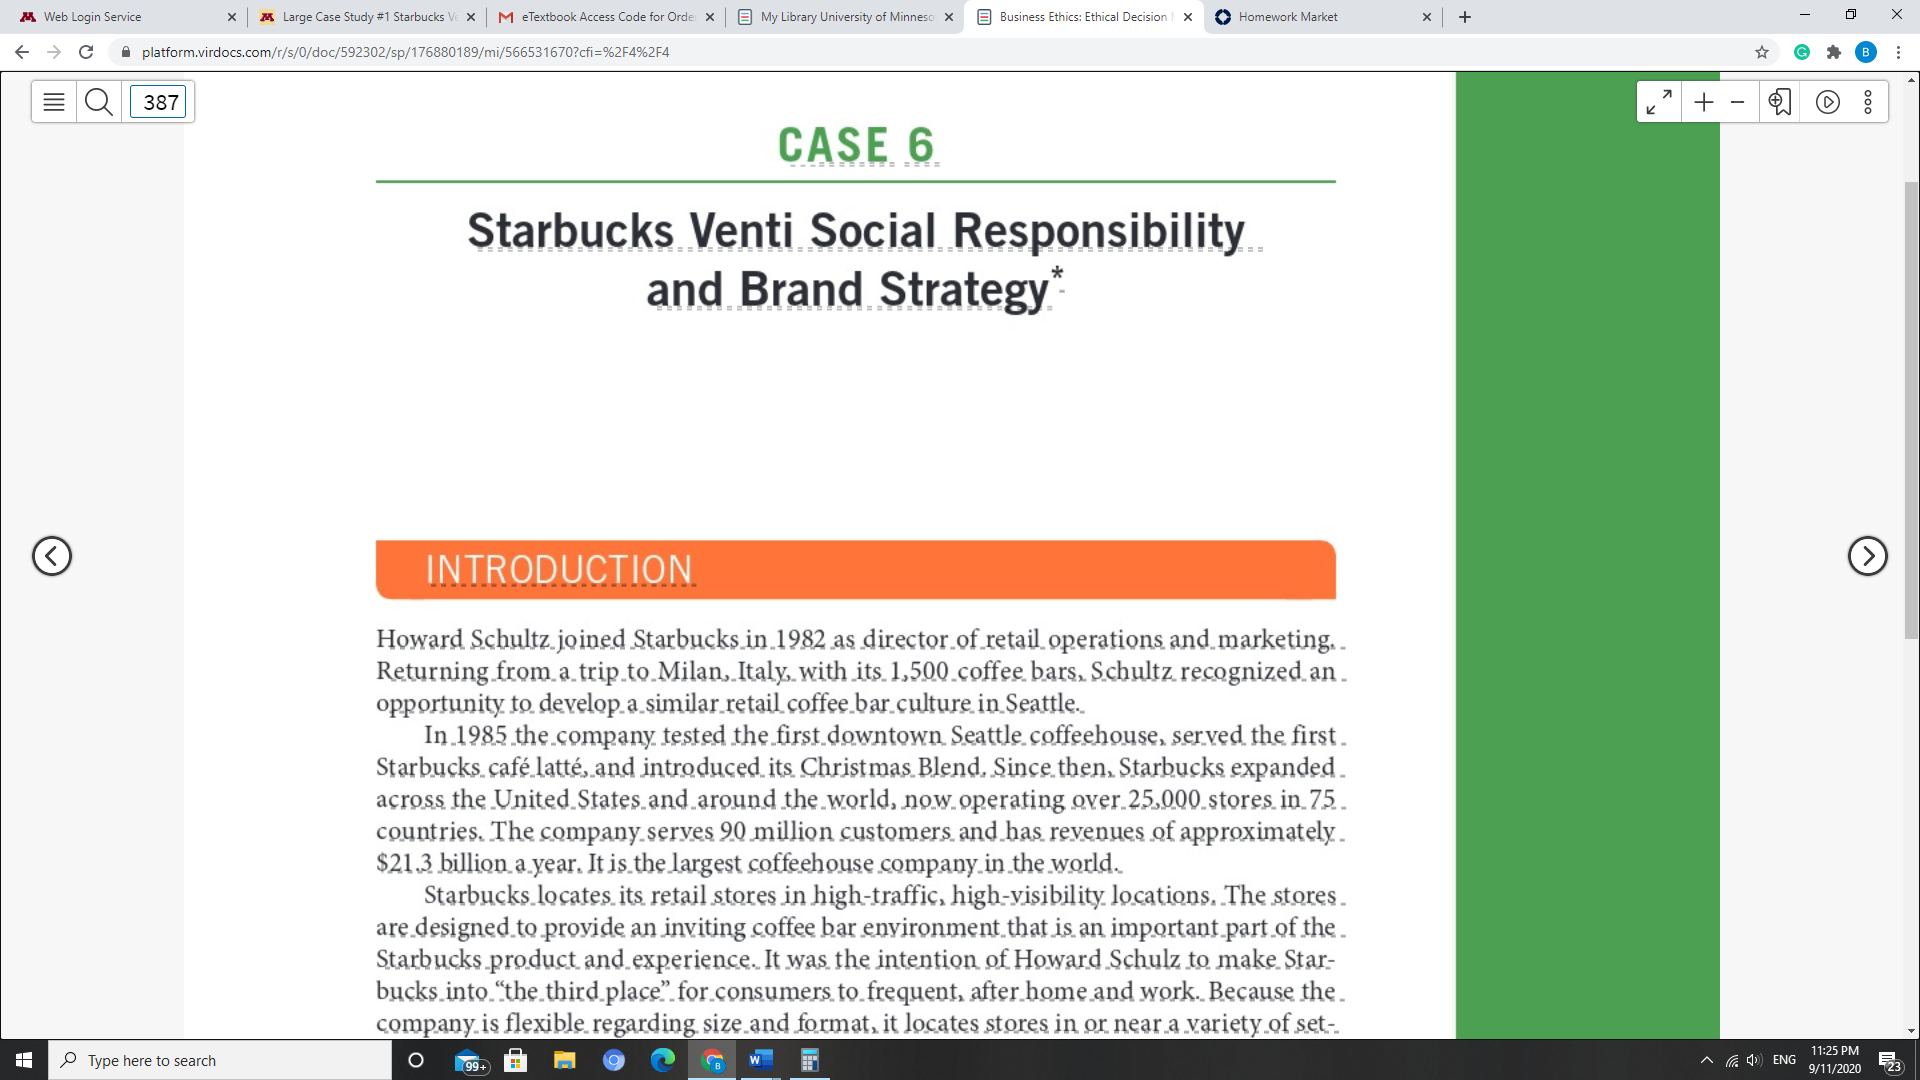The width and height of the screenshot is (1920, 1080).
Task: Open the volume control
Action: (1755, 1060)
